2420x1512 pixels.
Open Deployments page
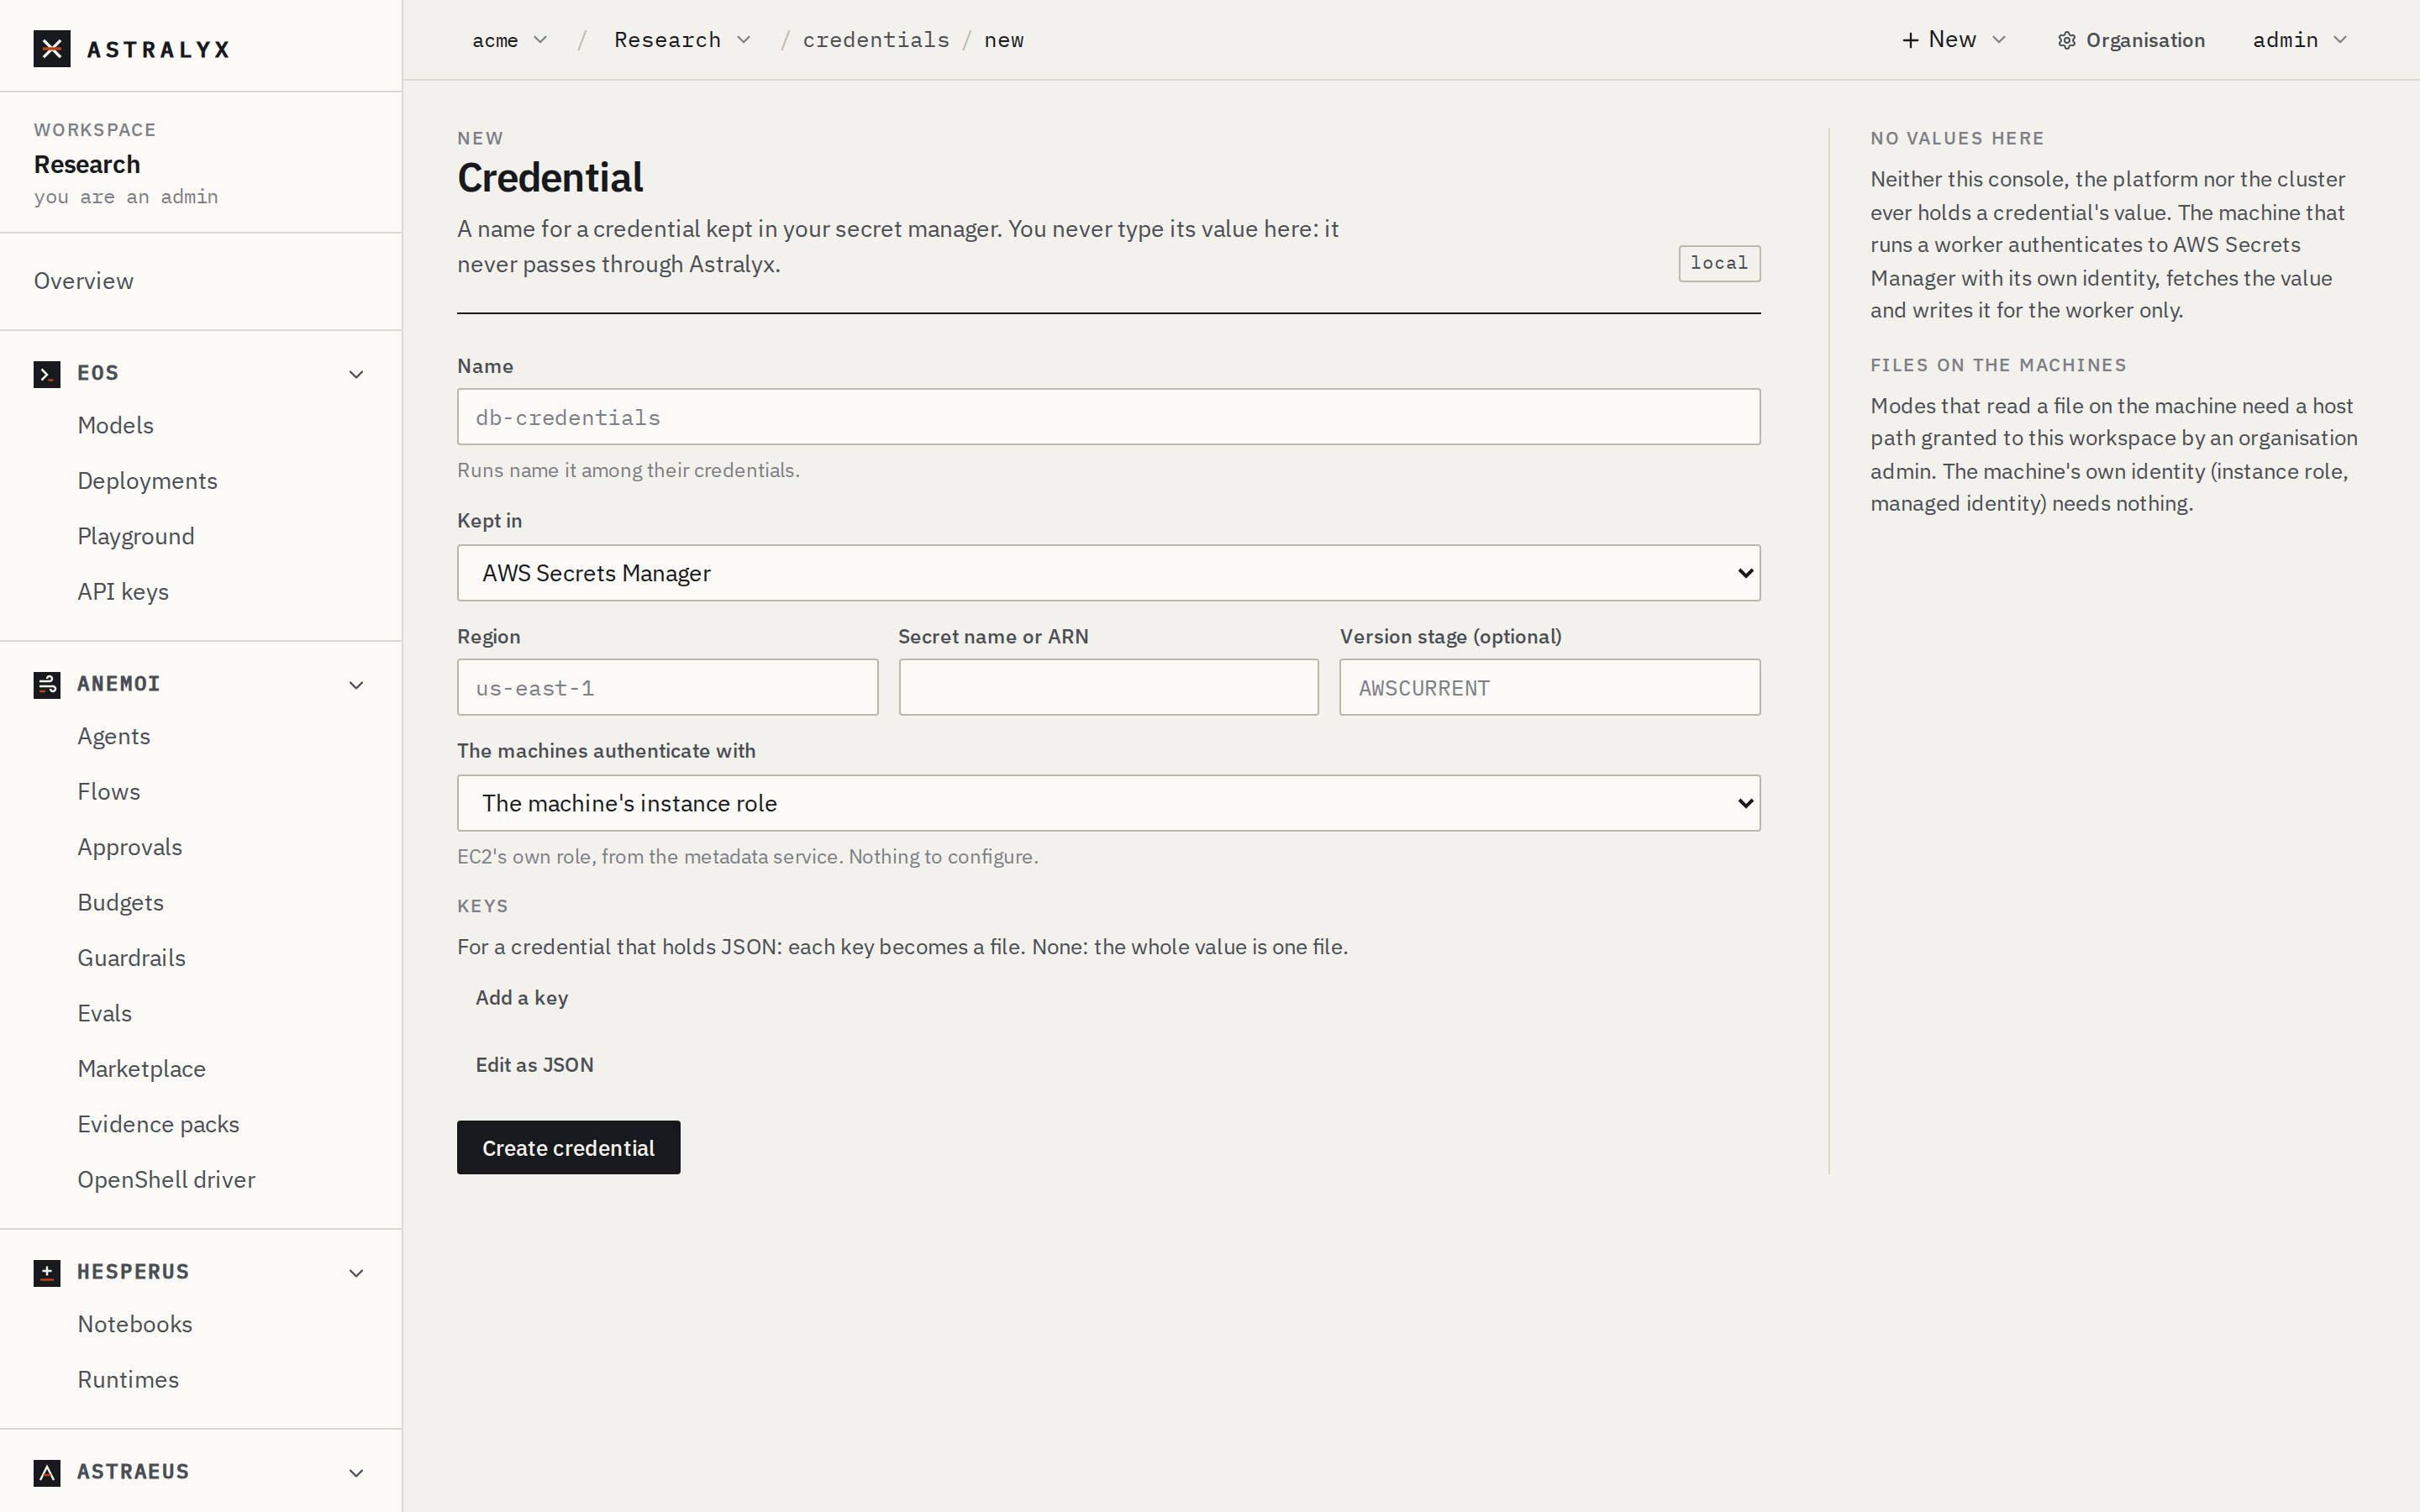pyautogui.click(x=148, y=481)
